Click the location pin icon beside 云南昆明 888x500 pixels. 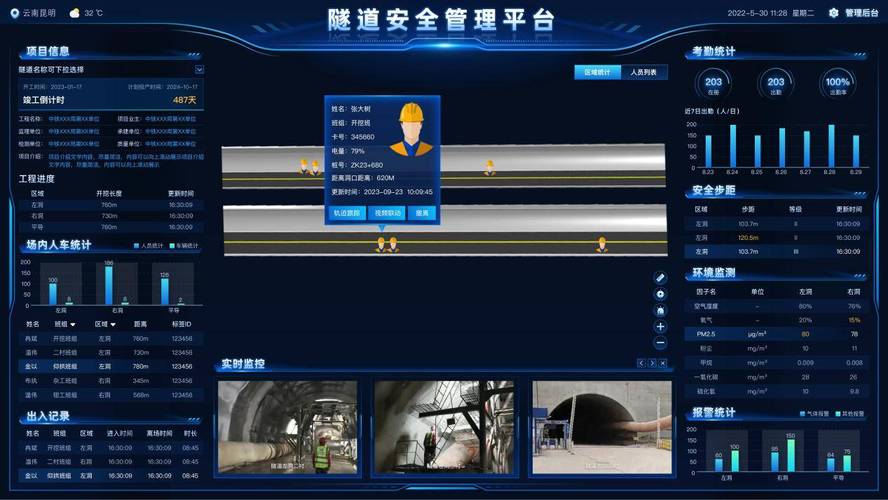[15, 13]
